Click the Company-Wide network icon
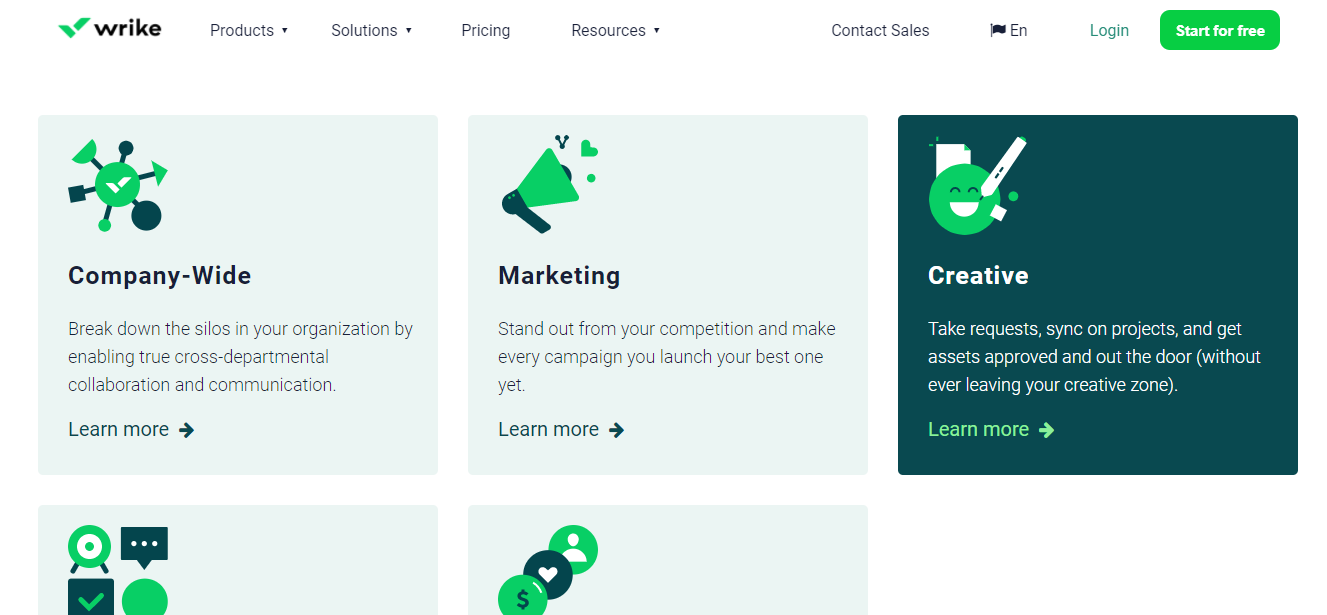Screen dimensions: 1327x615 118,185
